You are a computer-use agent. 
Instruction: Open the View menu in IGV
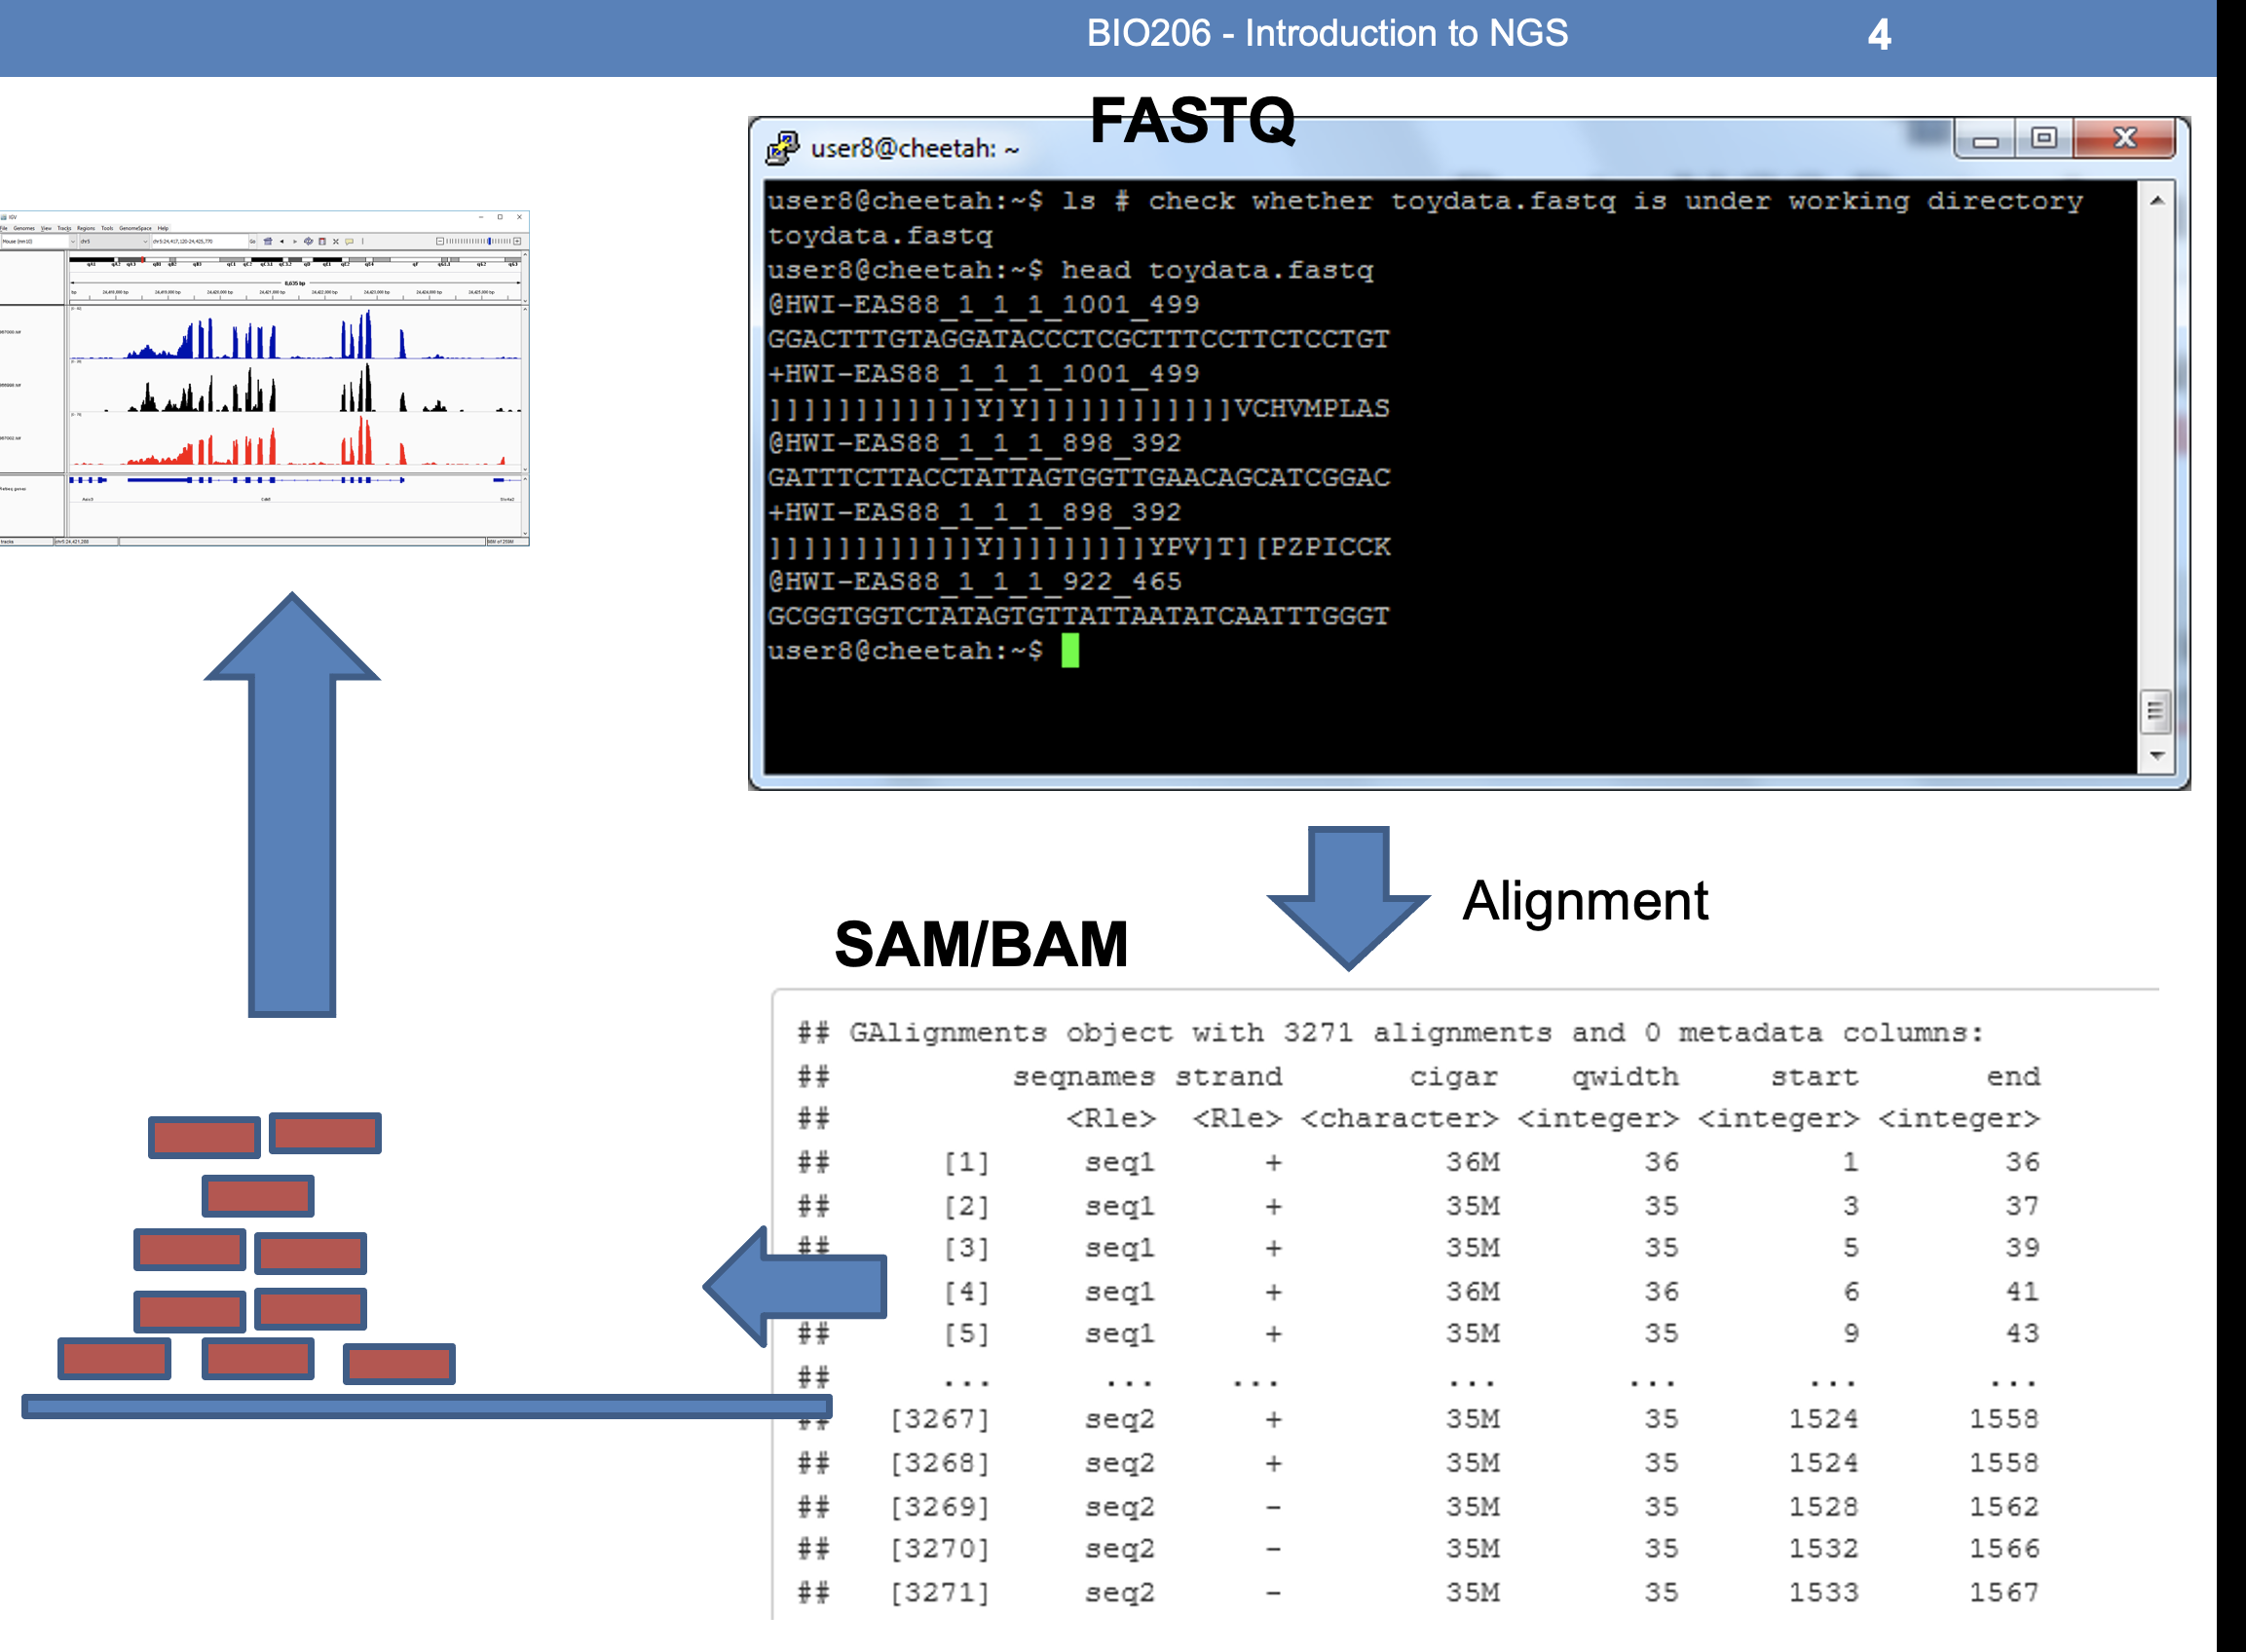click(x=46, y=228)
